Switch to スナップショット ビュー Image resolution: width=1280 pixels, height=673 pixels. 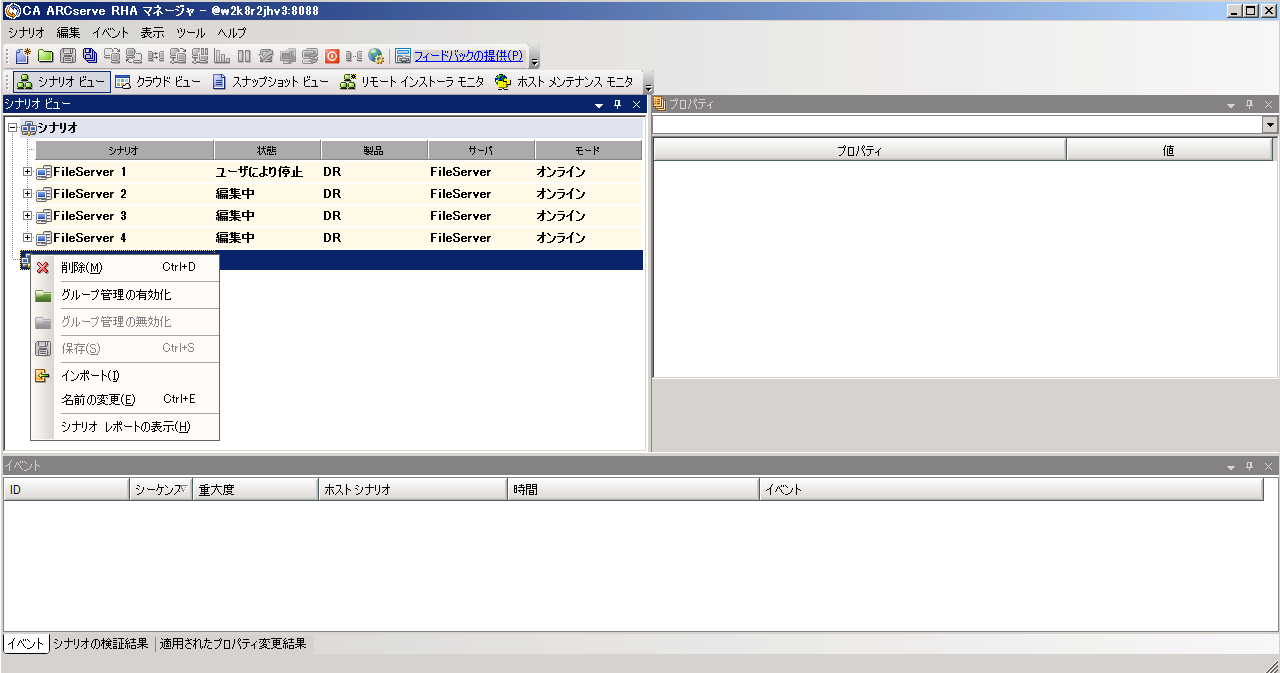point(270,82)
